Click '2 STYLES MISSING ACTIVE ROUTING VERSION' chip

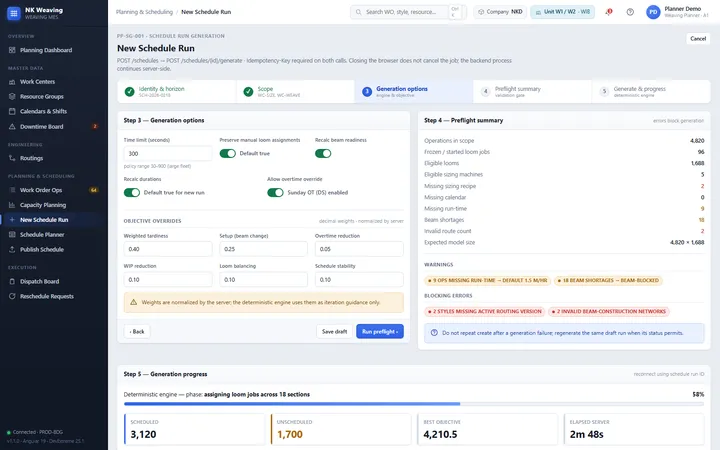pyautogui.click(x=484, y=311)
